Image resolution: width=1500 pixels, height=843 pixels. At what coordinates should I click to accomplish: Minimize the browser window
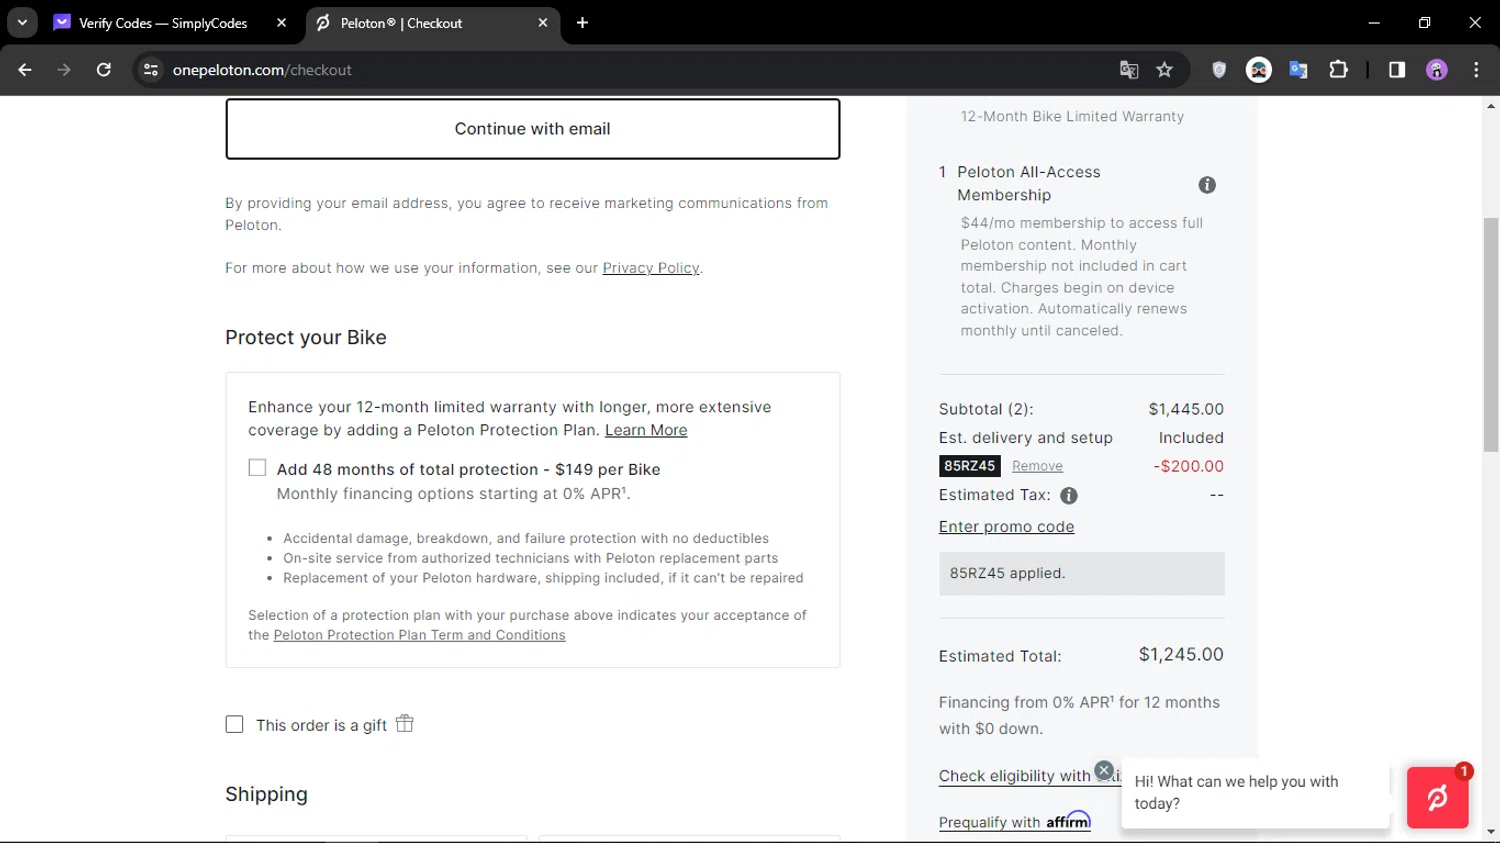pyautogui.click(x=1374, y=22)
